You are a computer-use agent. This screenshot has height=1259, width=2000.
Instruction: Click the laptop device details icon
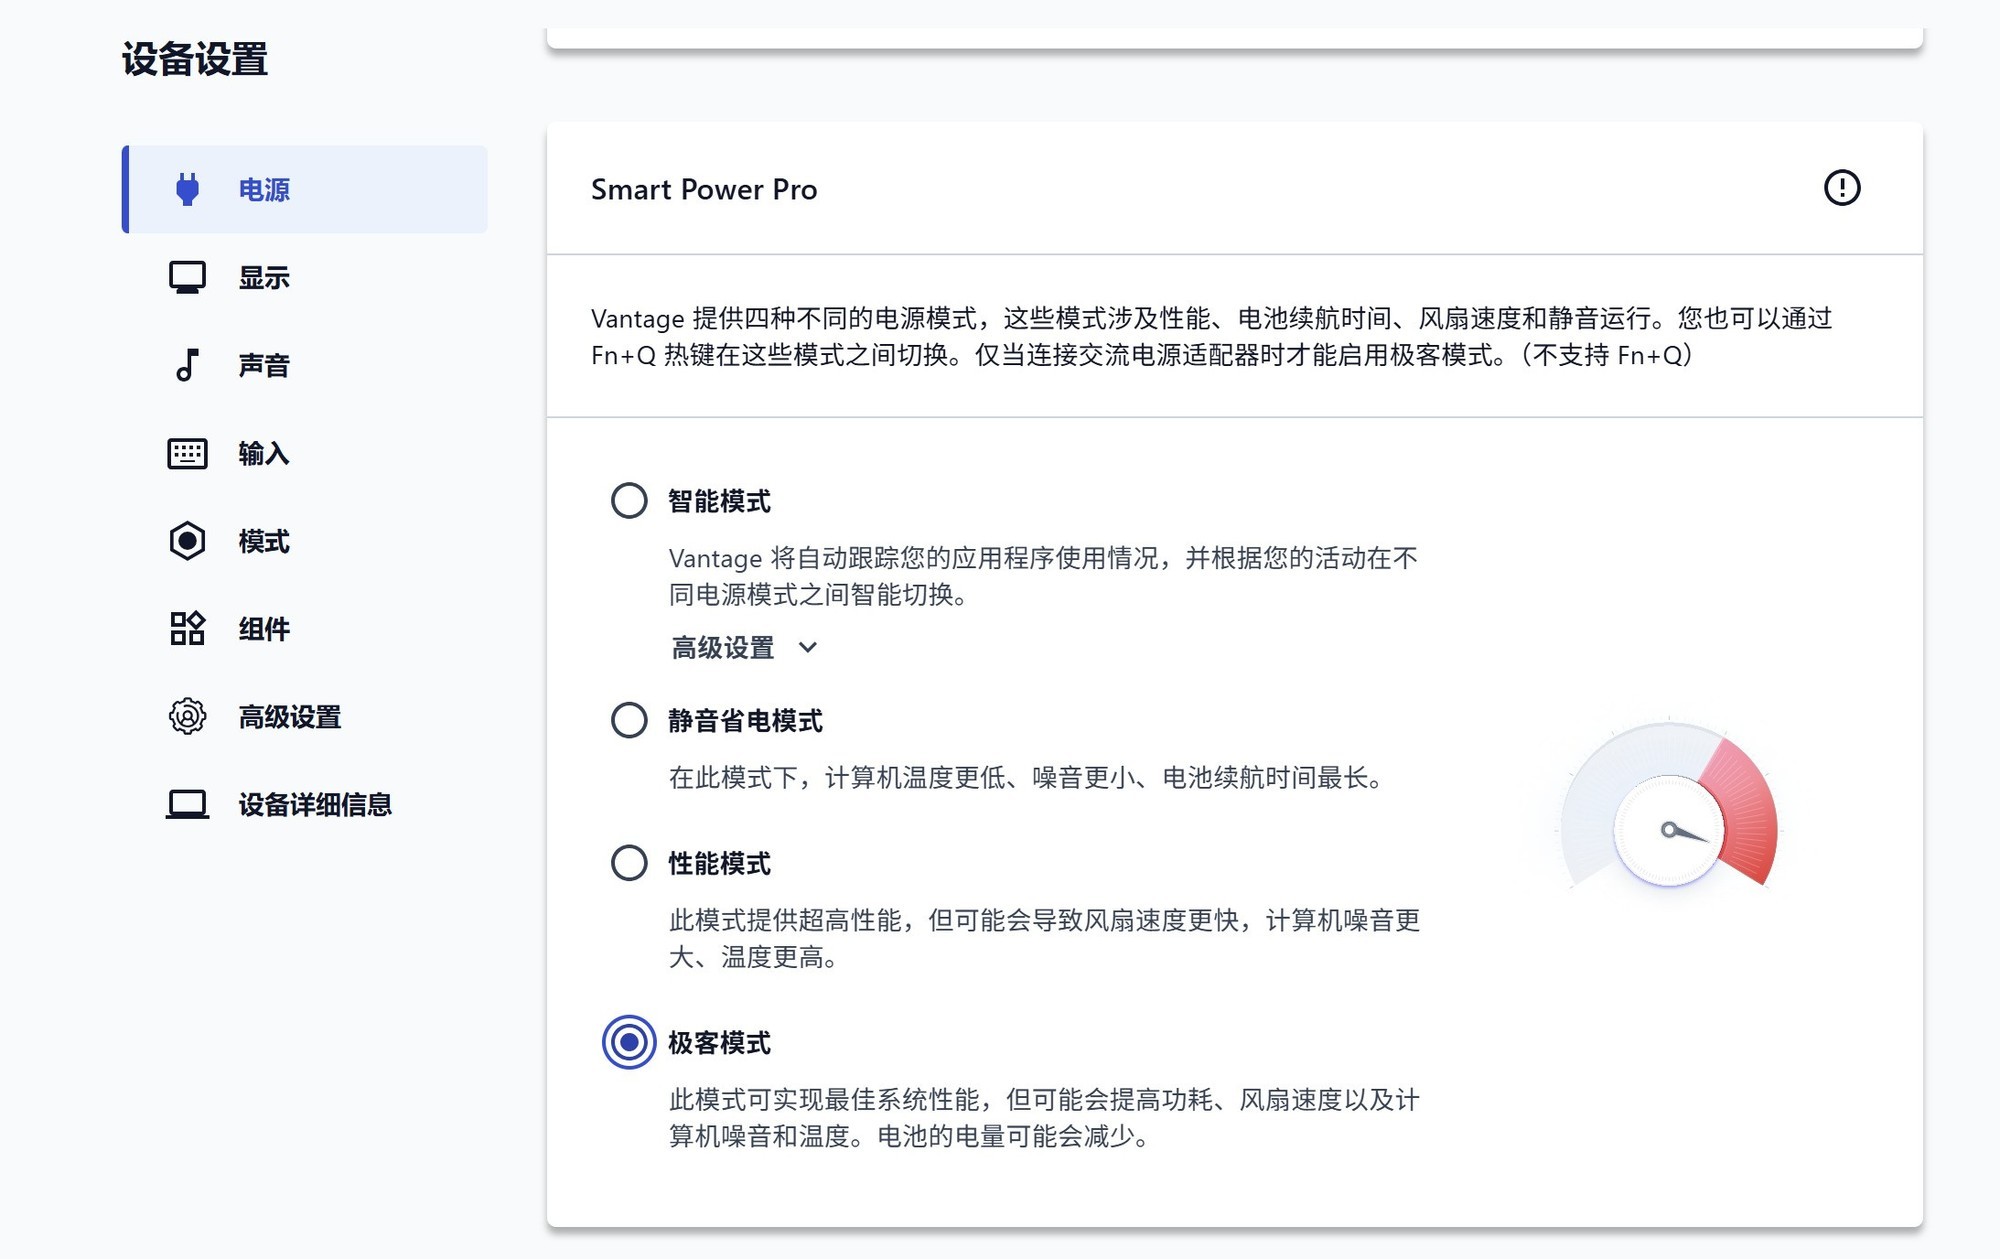187,804
